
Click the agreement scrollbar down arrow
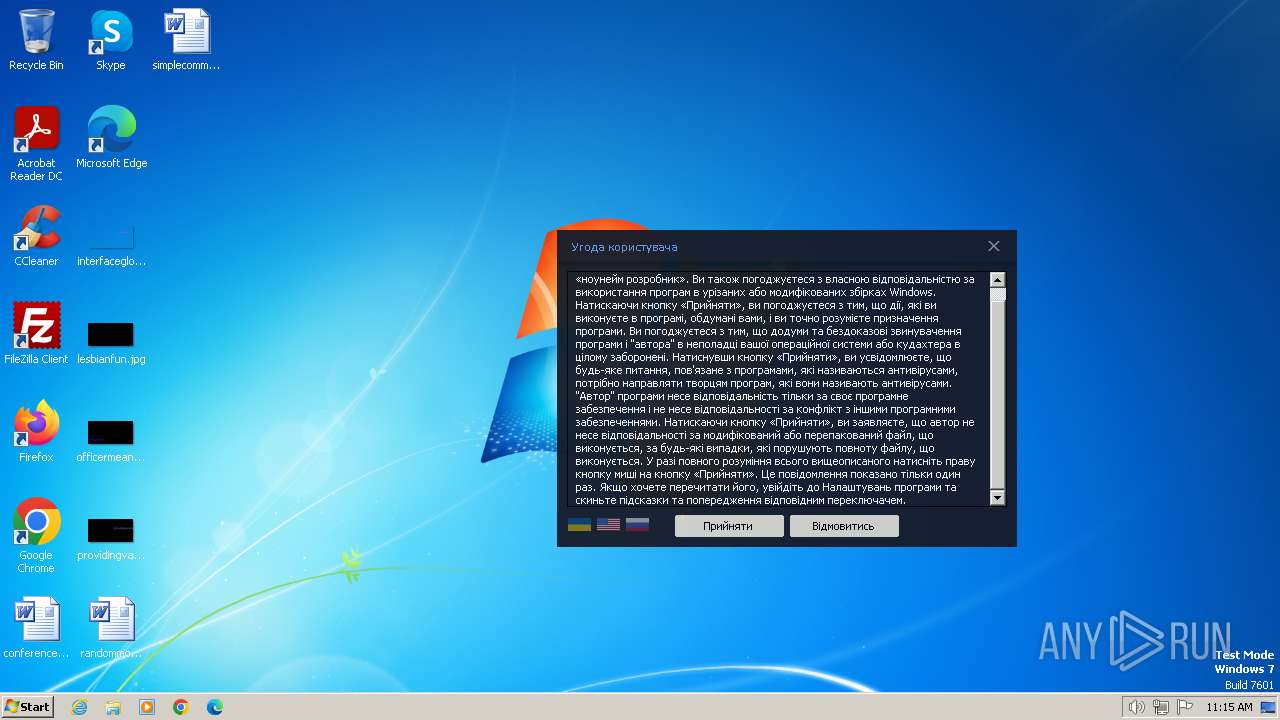click(x=997, y=497)
